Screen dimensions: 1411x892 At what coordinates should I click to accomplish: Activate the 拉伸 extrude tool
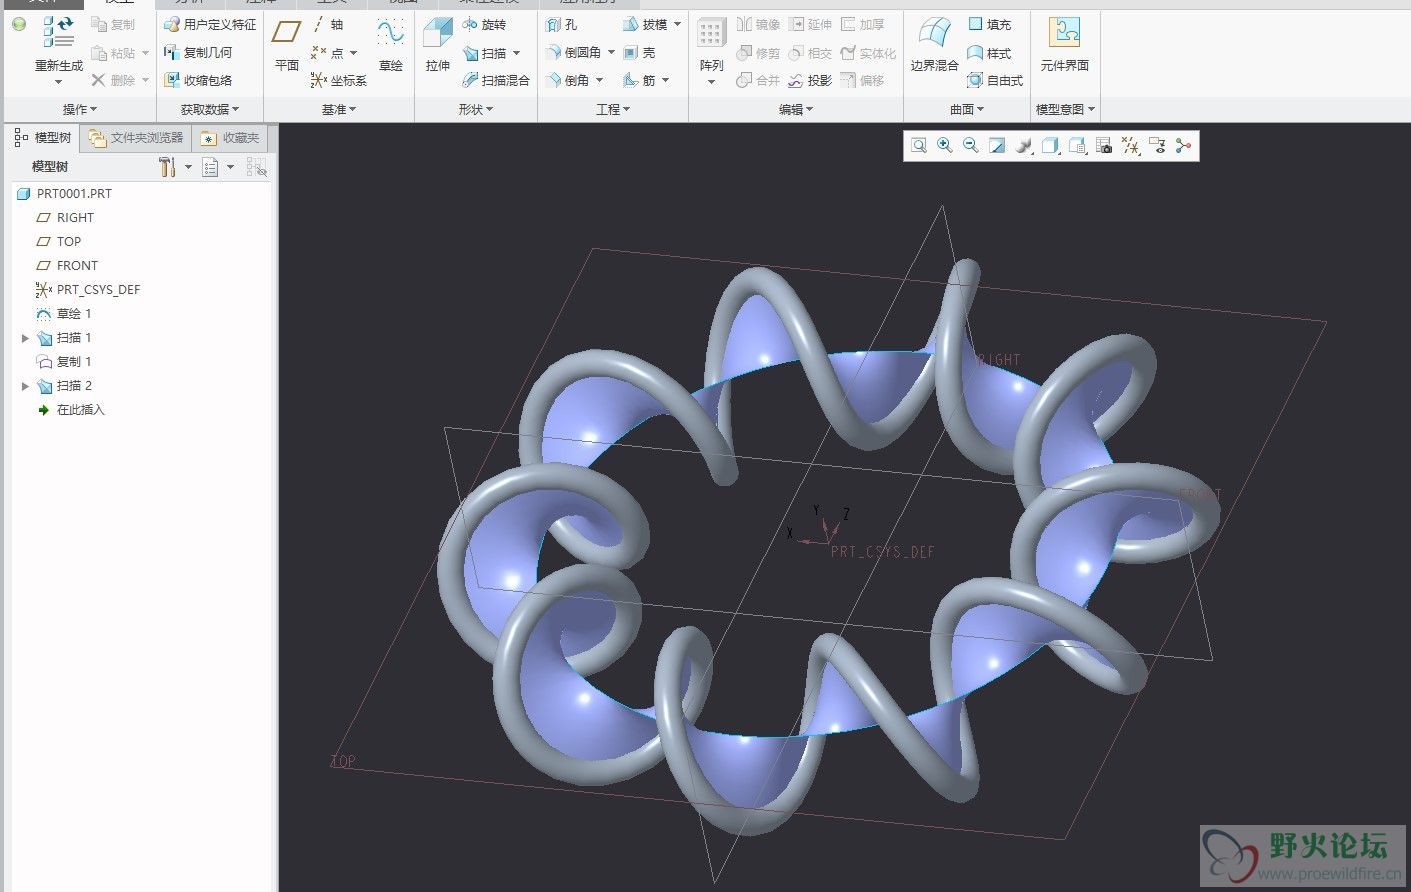pos(438,45)
